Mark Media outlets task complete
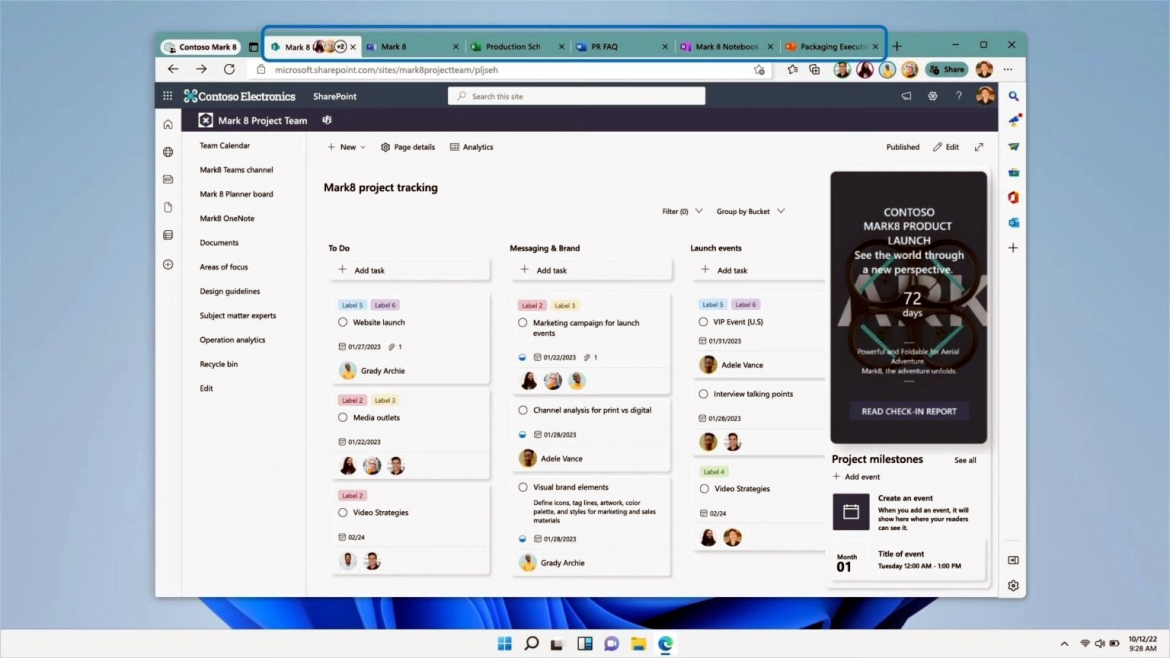 342,418
